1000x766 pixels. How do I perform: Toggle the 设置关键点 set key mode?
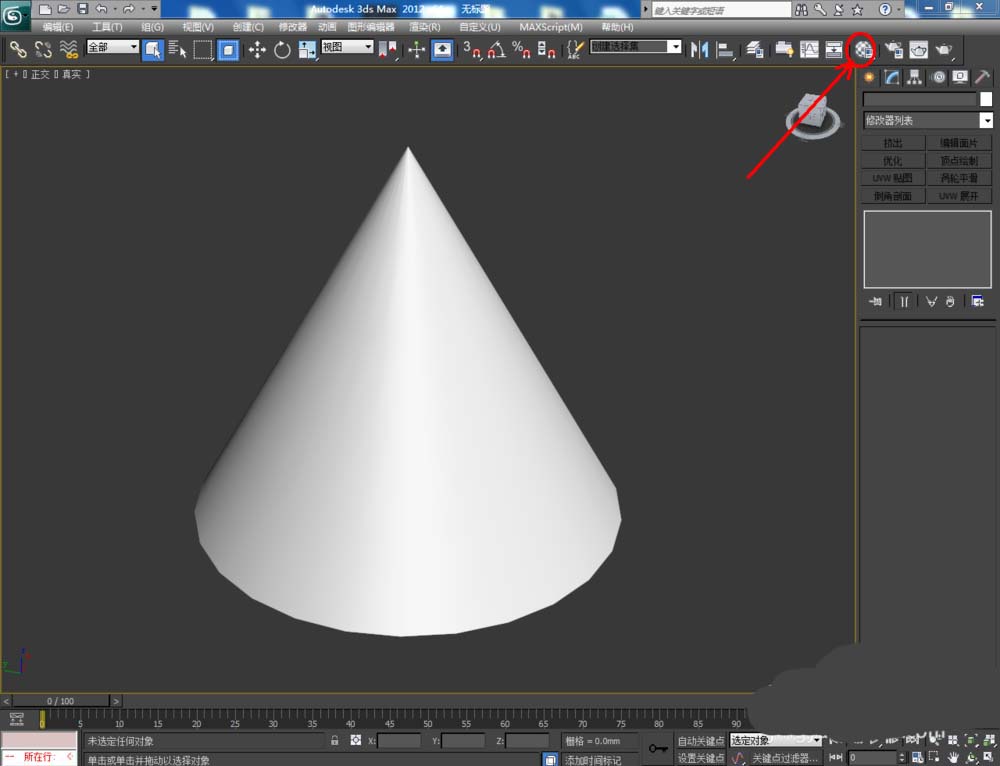click(700, 758)
